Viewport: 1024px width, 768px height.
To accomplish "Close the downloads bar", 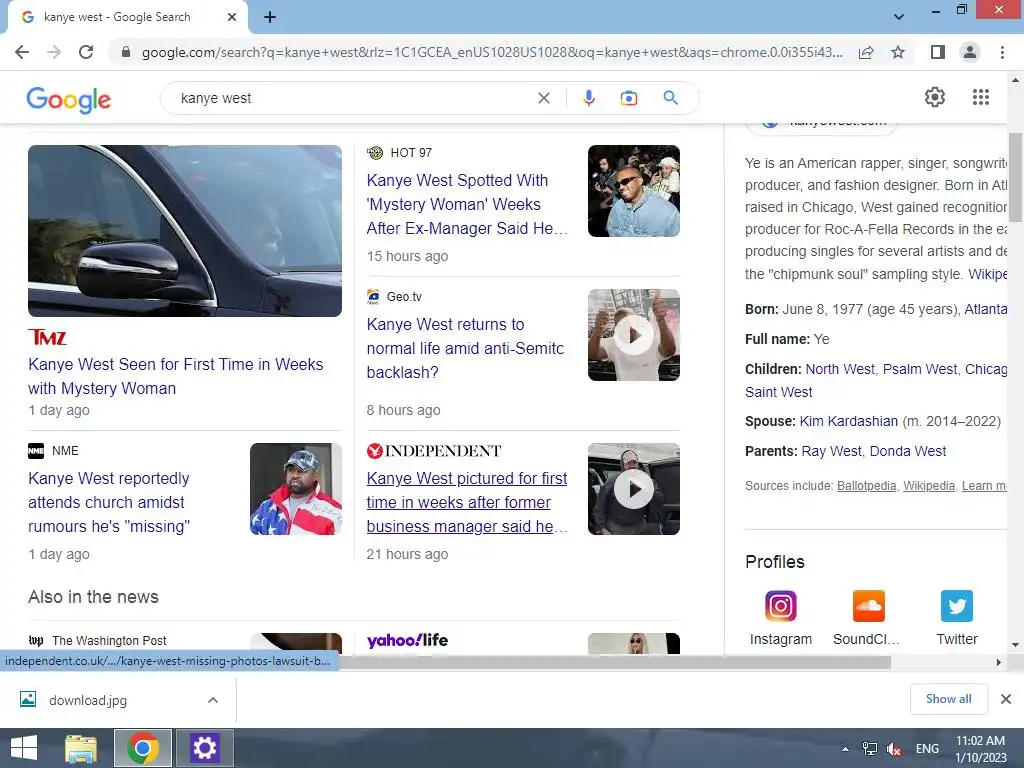I will tap(1006, 699).
